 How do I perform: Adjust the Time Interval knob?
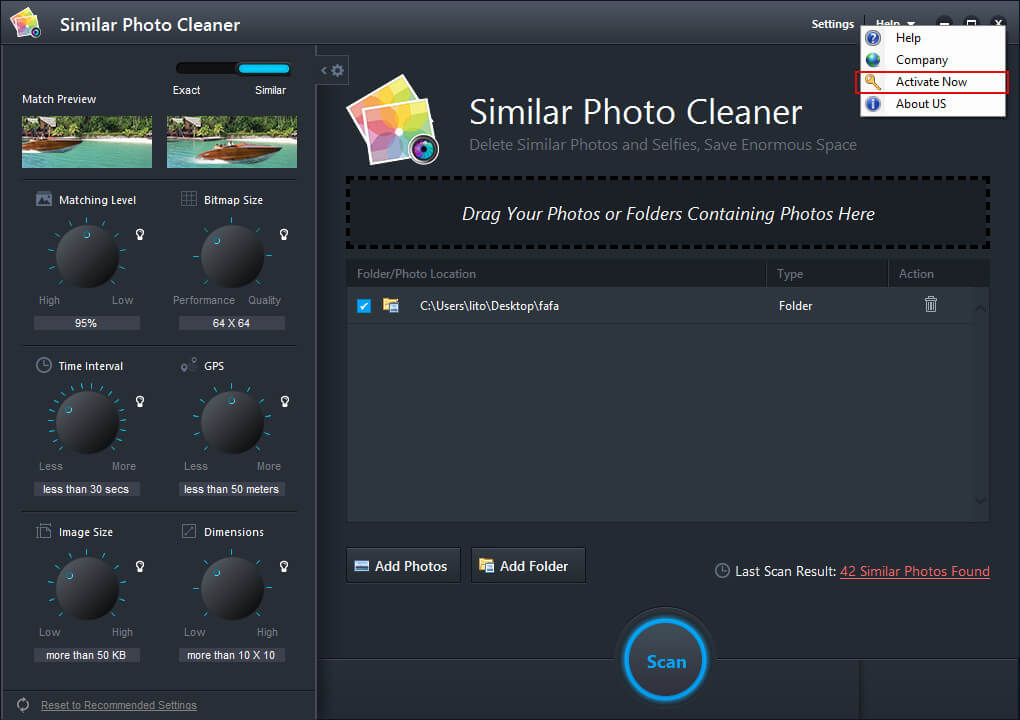[87, 422]
